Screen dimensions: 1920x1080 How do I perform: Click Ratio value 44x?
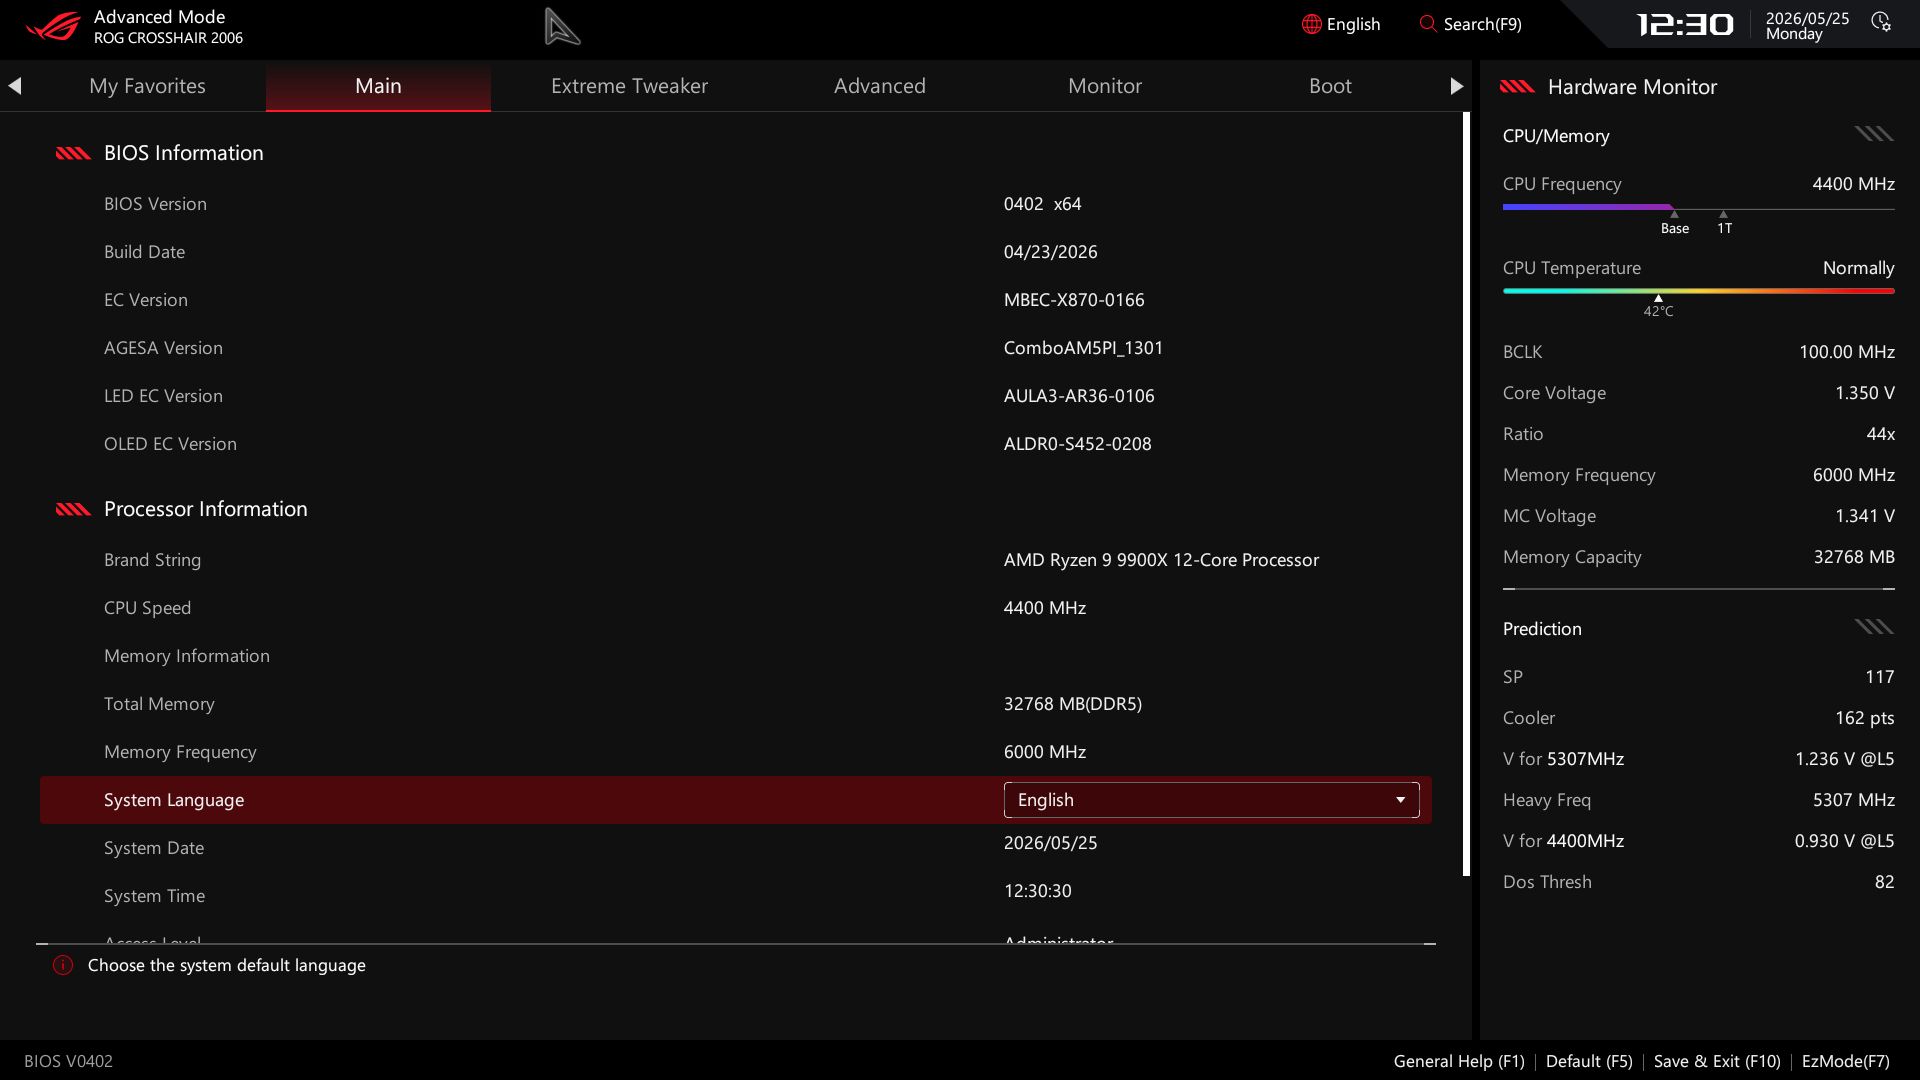click(x=1880, y=434)
